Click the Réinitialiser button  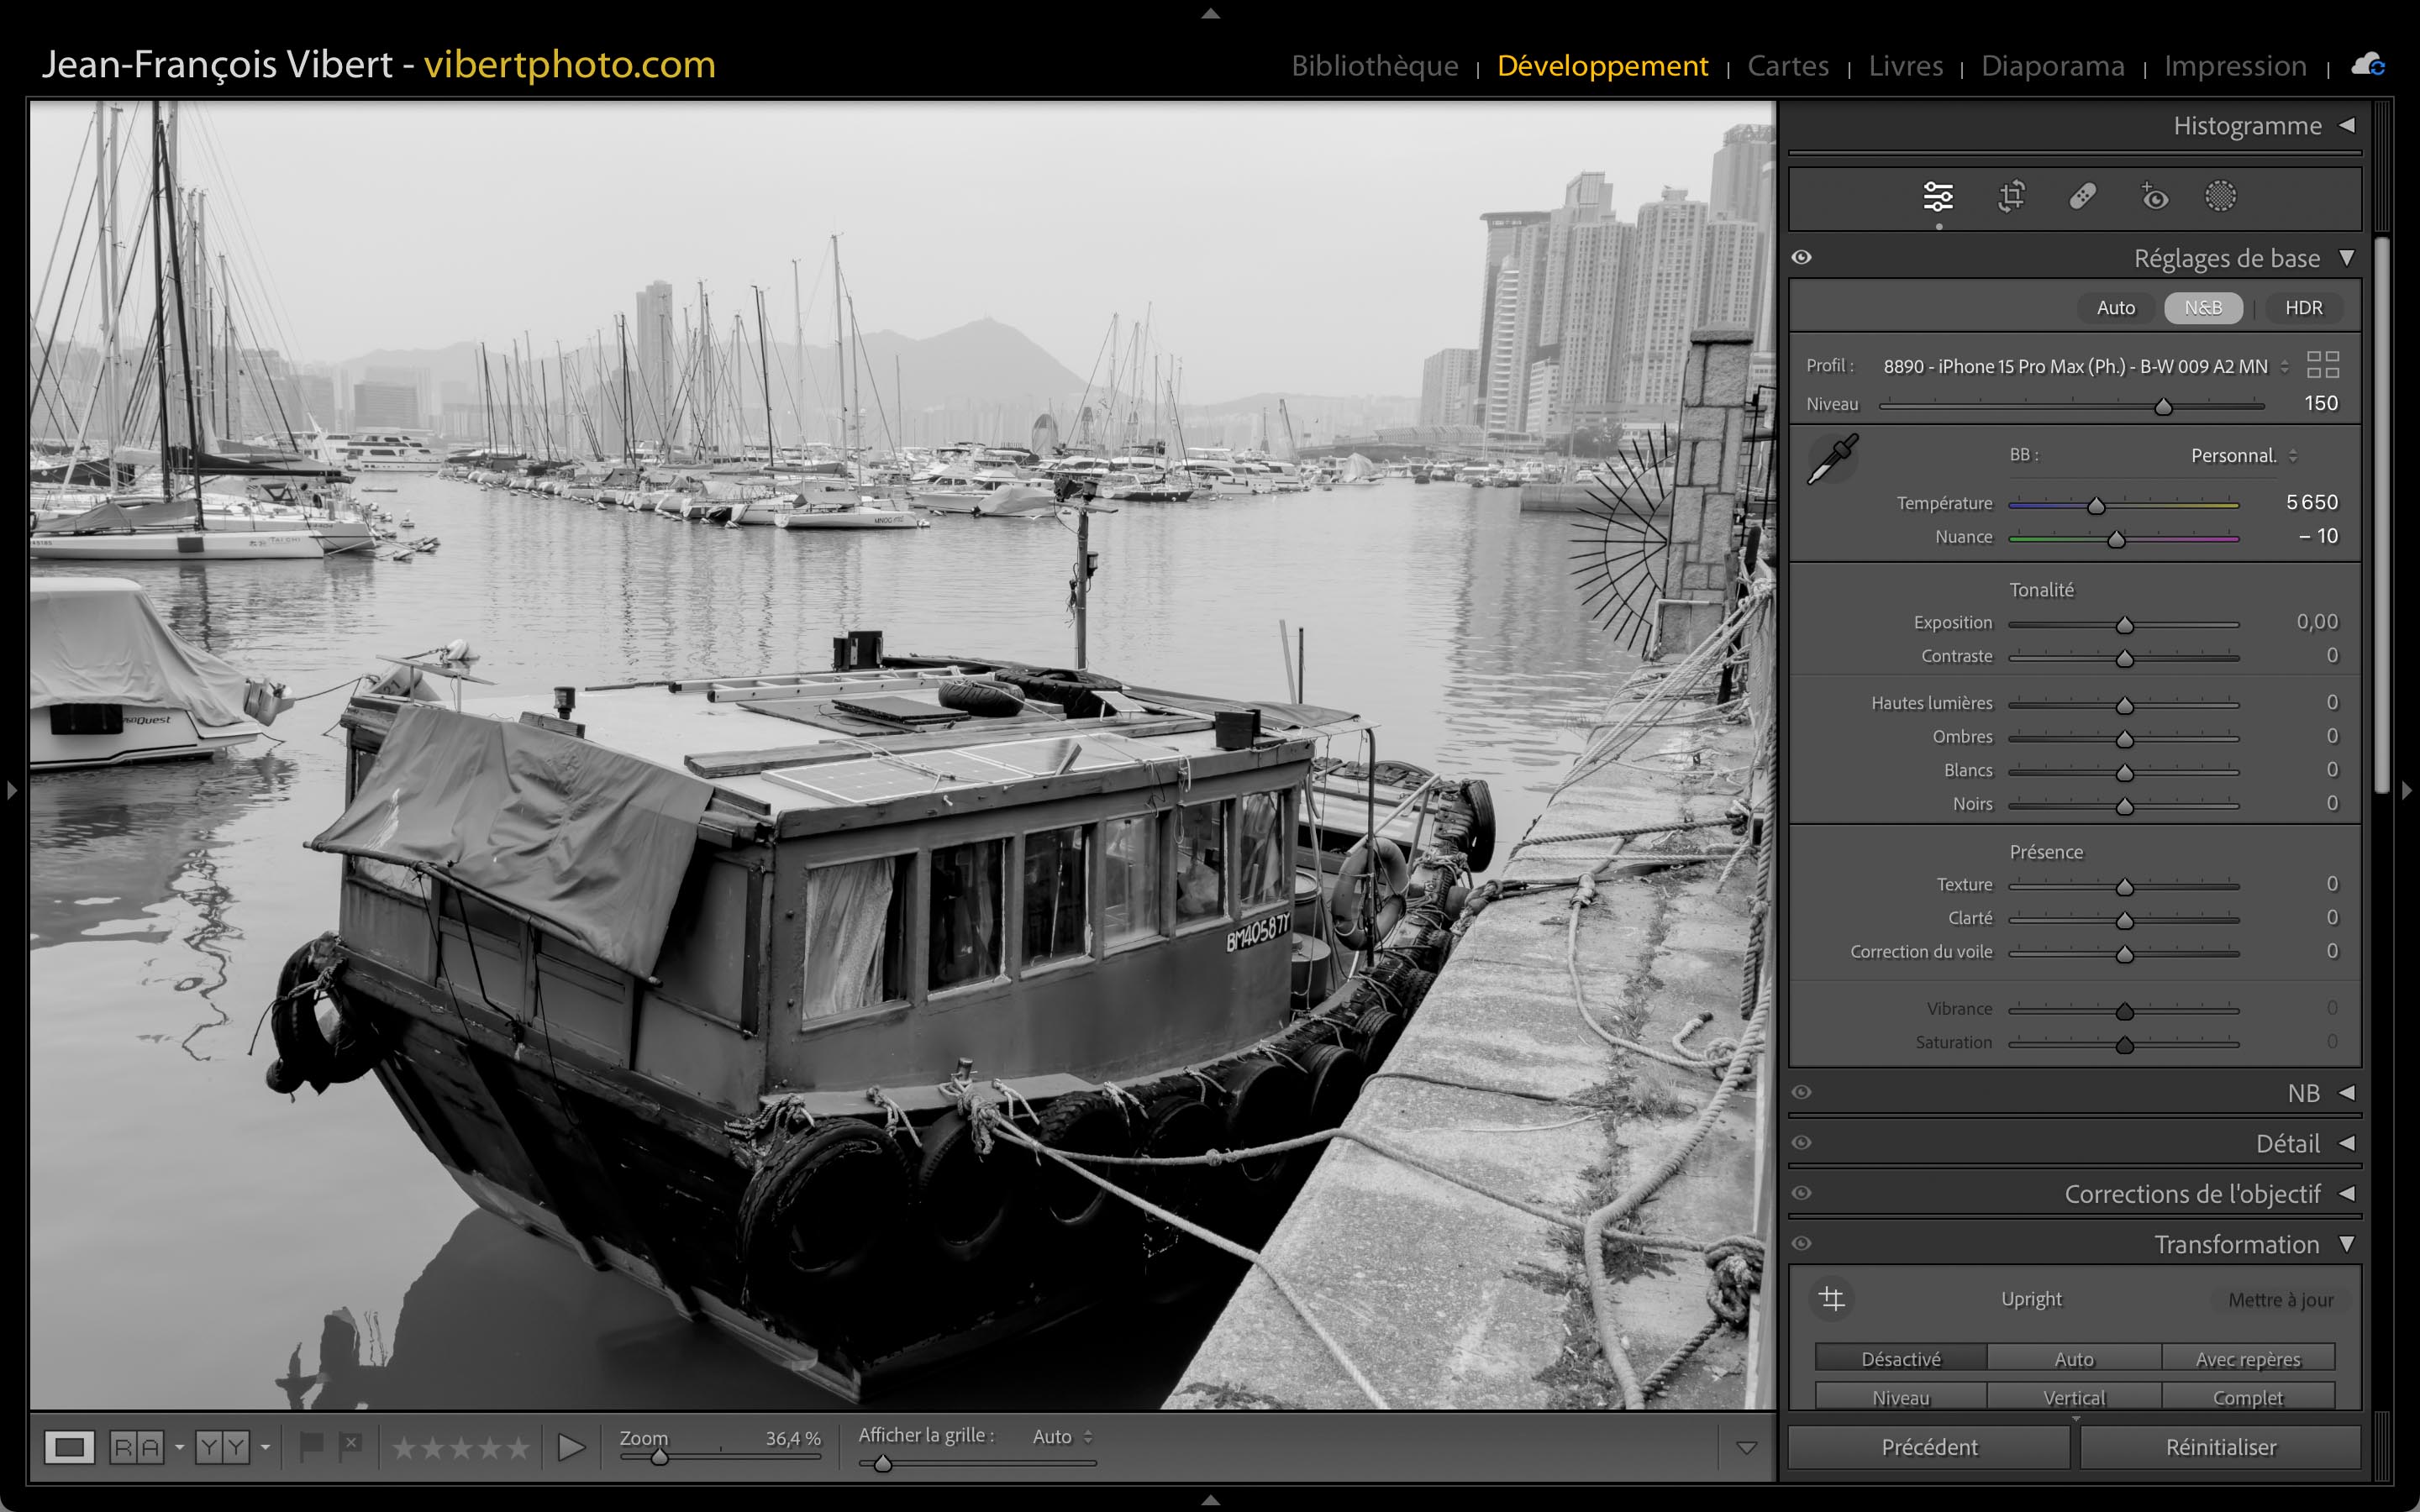click(2220, 1447)
